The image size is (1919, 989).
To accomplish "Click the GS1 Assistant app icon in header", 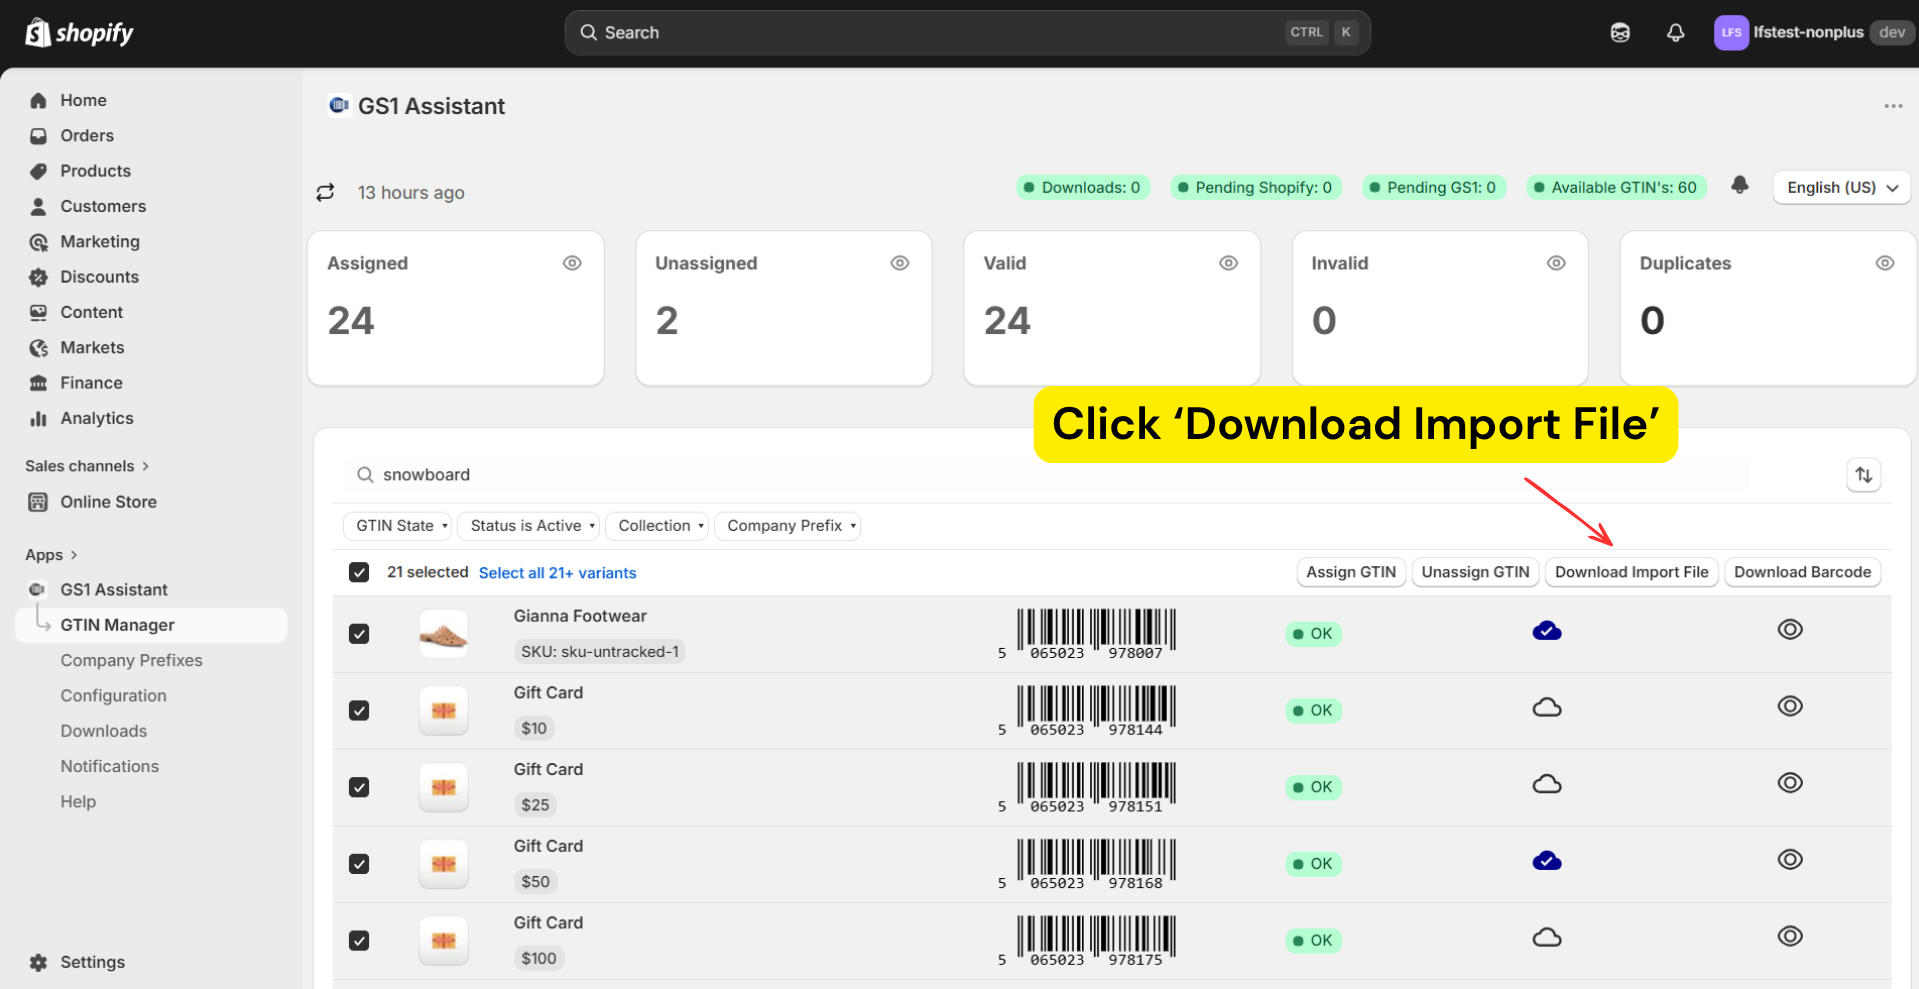I will [x=339, y=105].
